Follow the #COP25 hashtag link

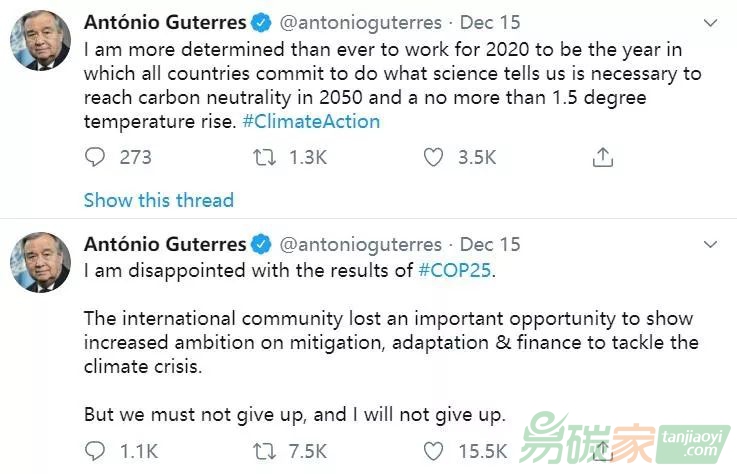[x=454, y=270]
